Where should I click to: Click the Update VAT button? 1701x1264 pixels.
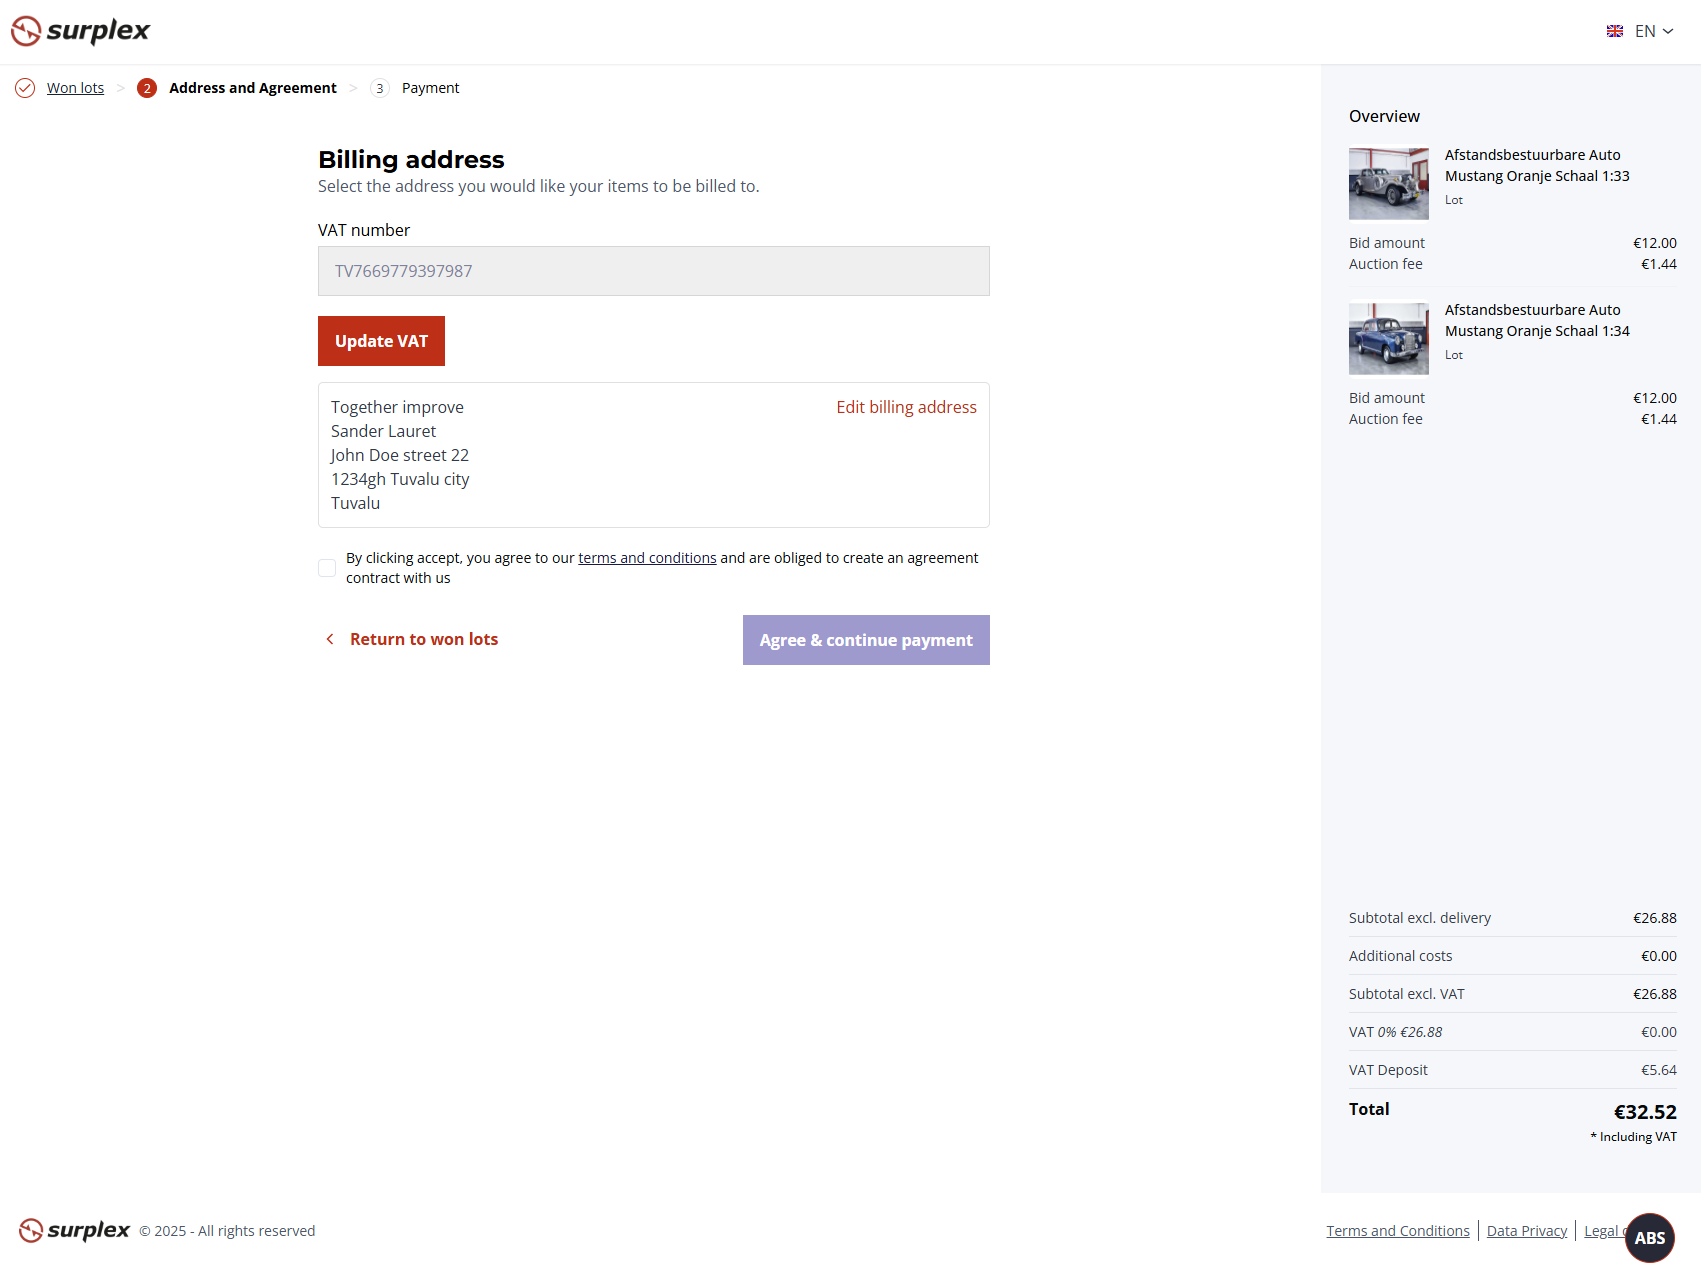pos(380,340)
